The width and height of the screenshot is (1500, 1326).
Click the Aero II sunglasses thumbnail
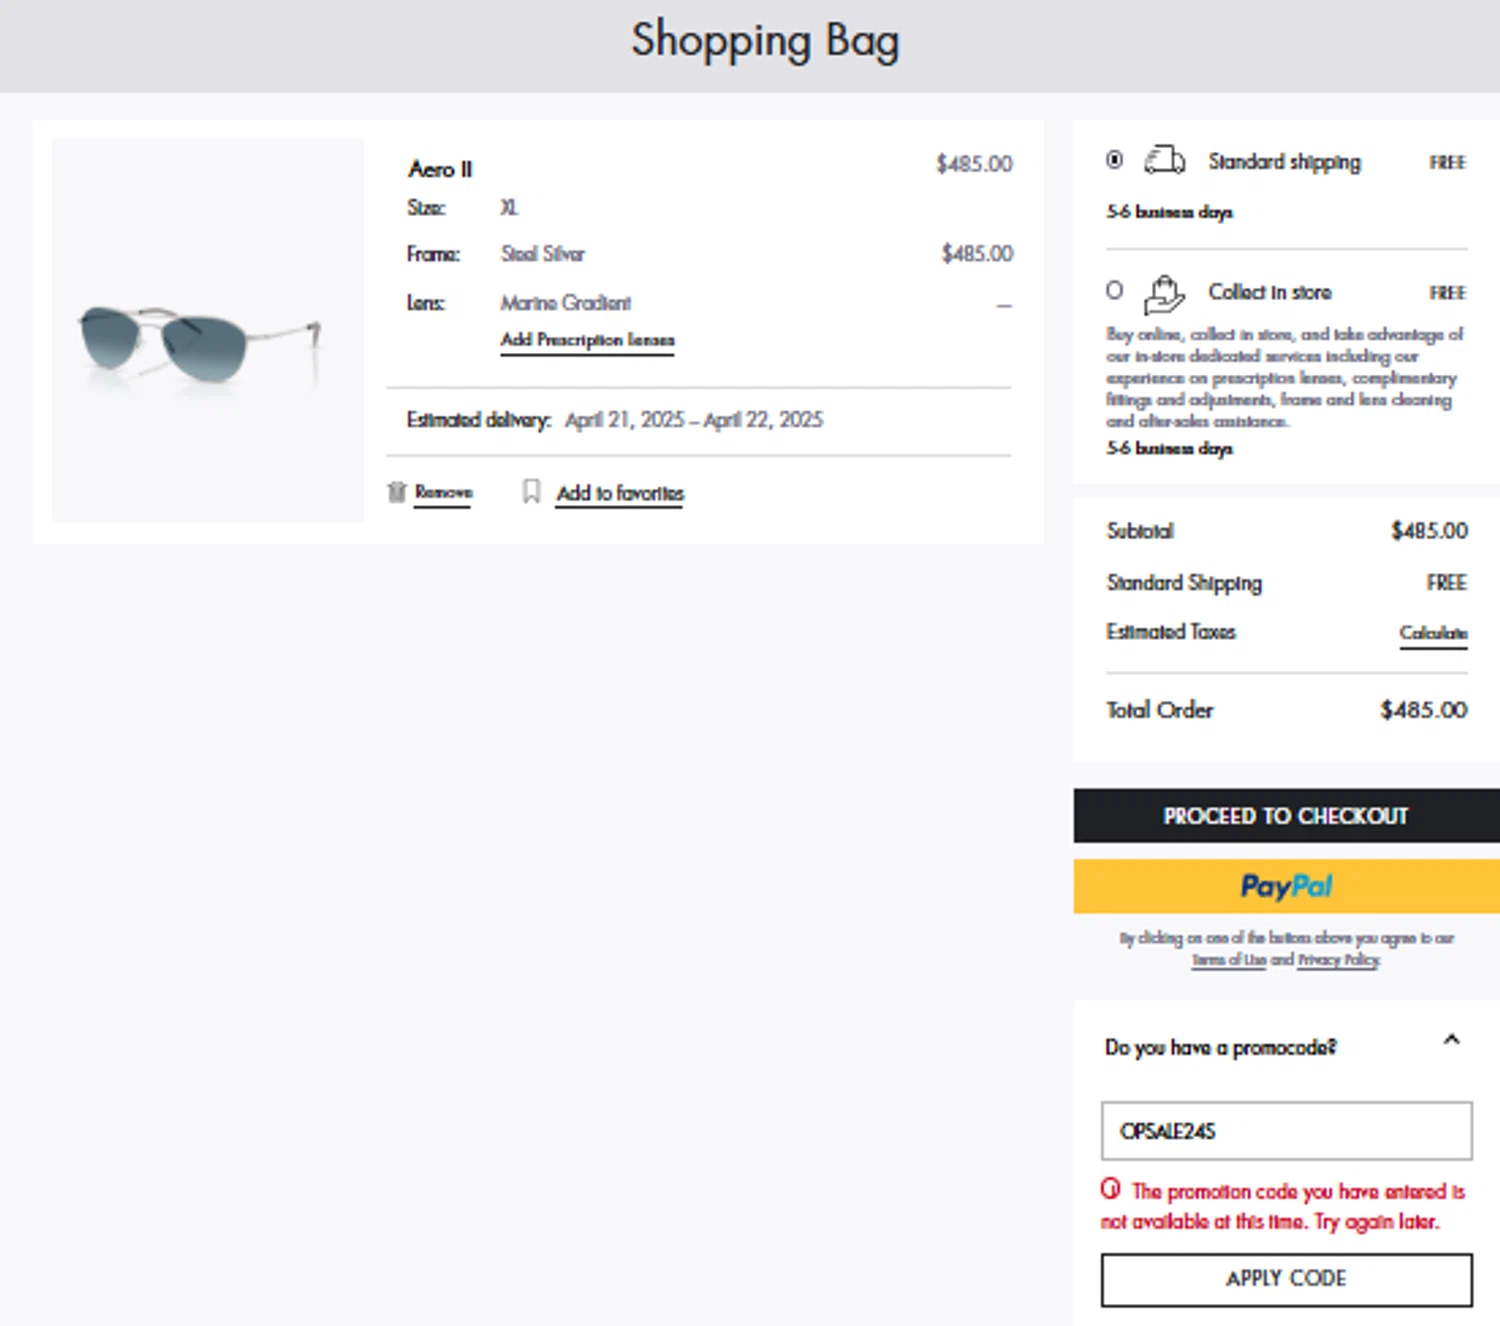click(x=208, y=330)
